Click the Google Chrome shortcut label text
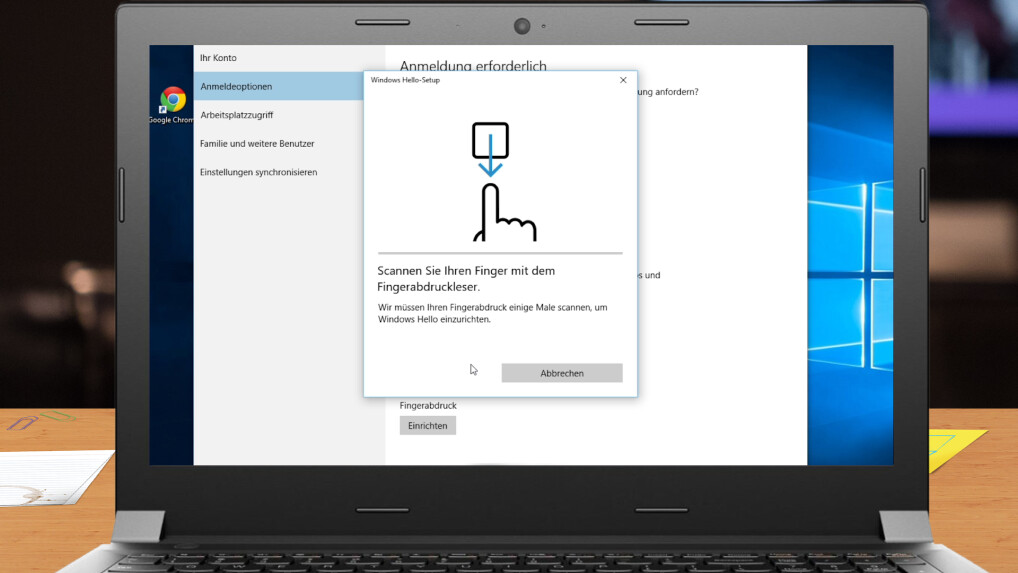Screen dimensions: 1018x573 pyautogui.click(x=171, y=120)
